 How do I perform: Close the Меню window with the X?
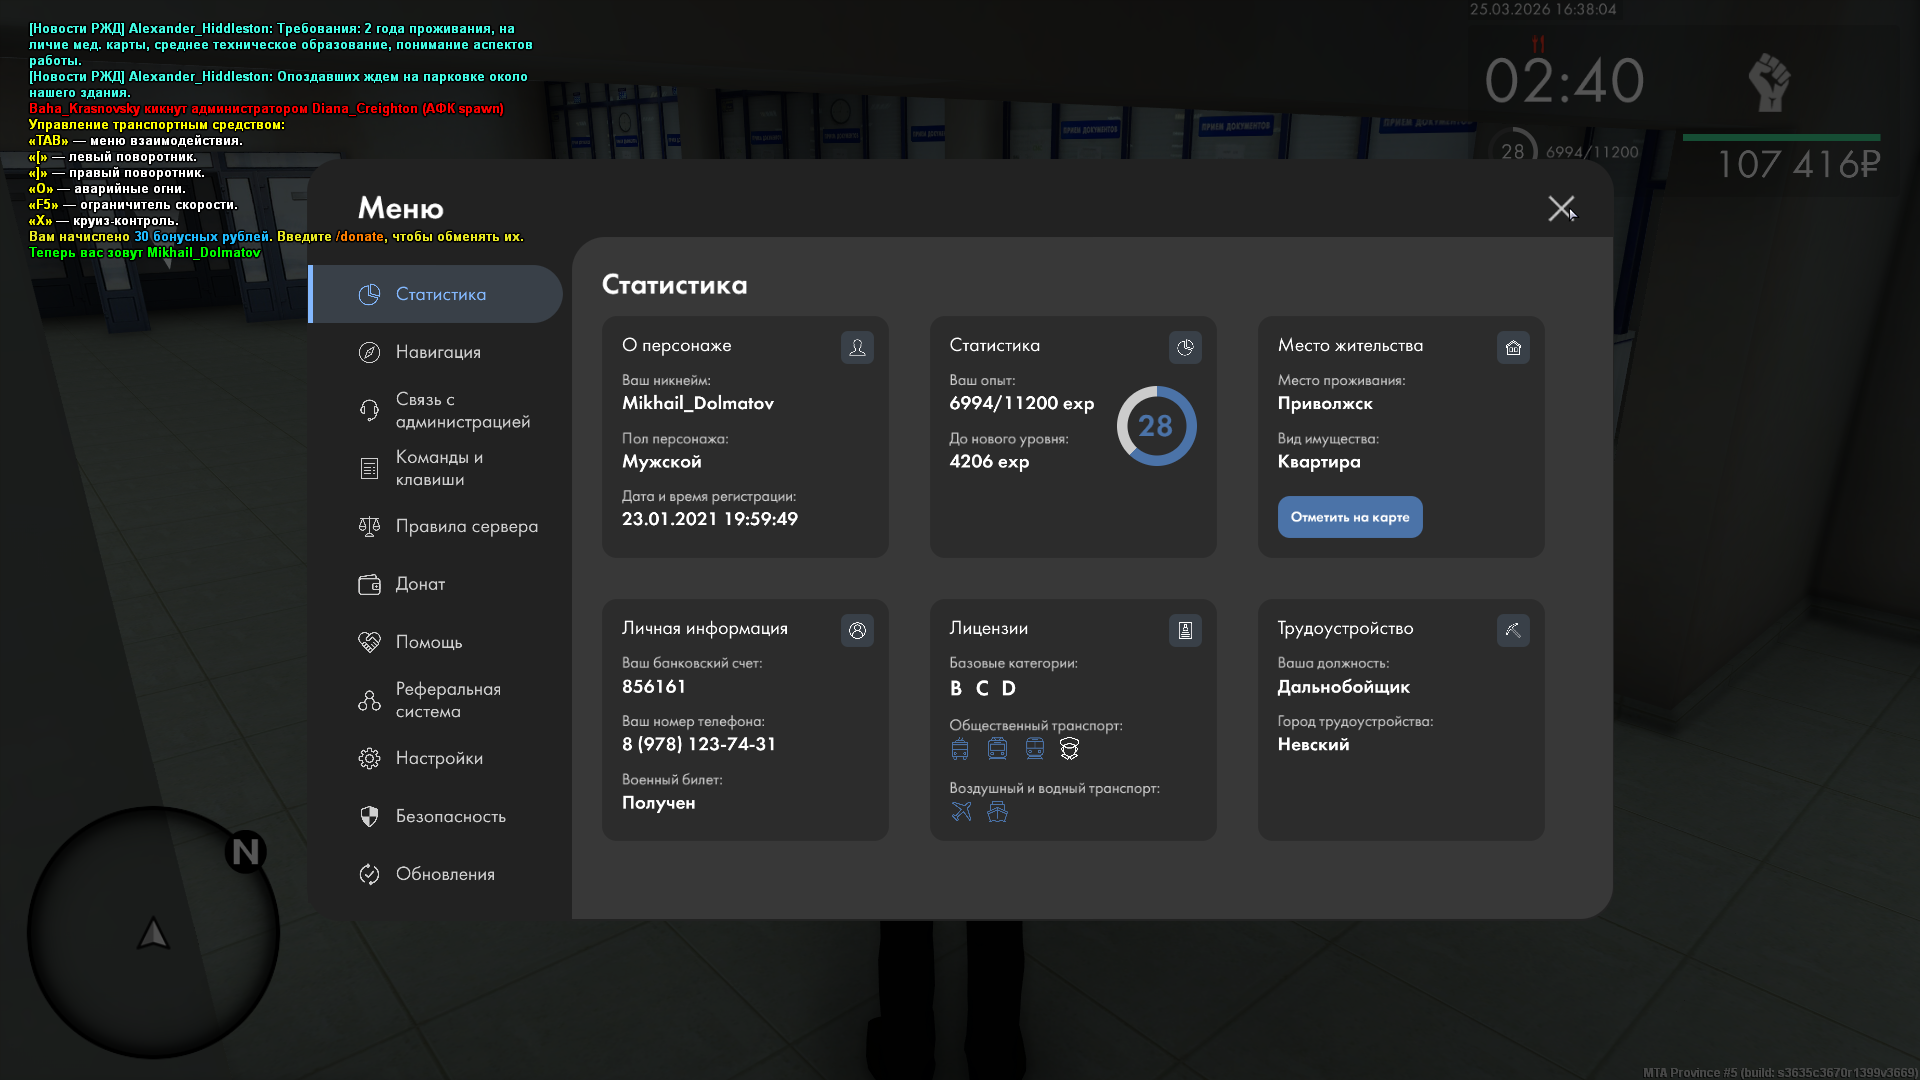click(1560, 208)
